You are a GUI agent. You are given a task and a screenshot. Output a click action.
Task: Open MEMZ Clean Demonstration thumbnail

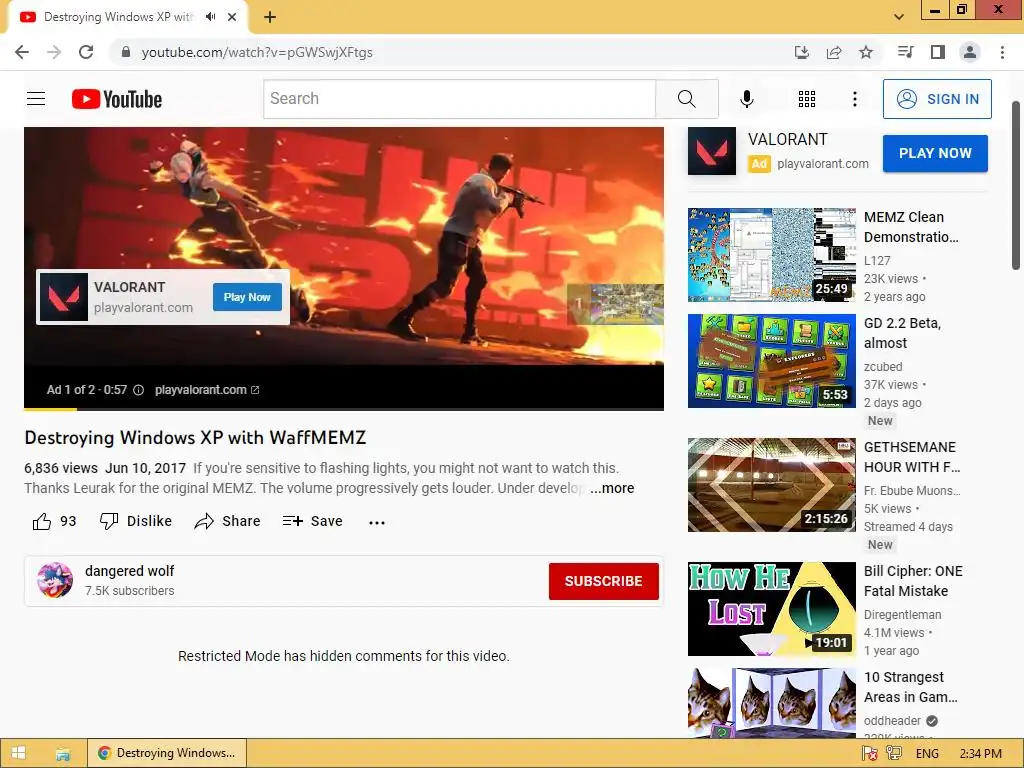[771, 255]
